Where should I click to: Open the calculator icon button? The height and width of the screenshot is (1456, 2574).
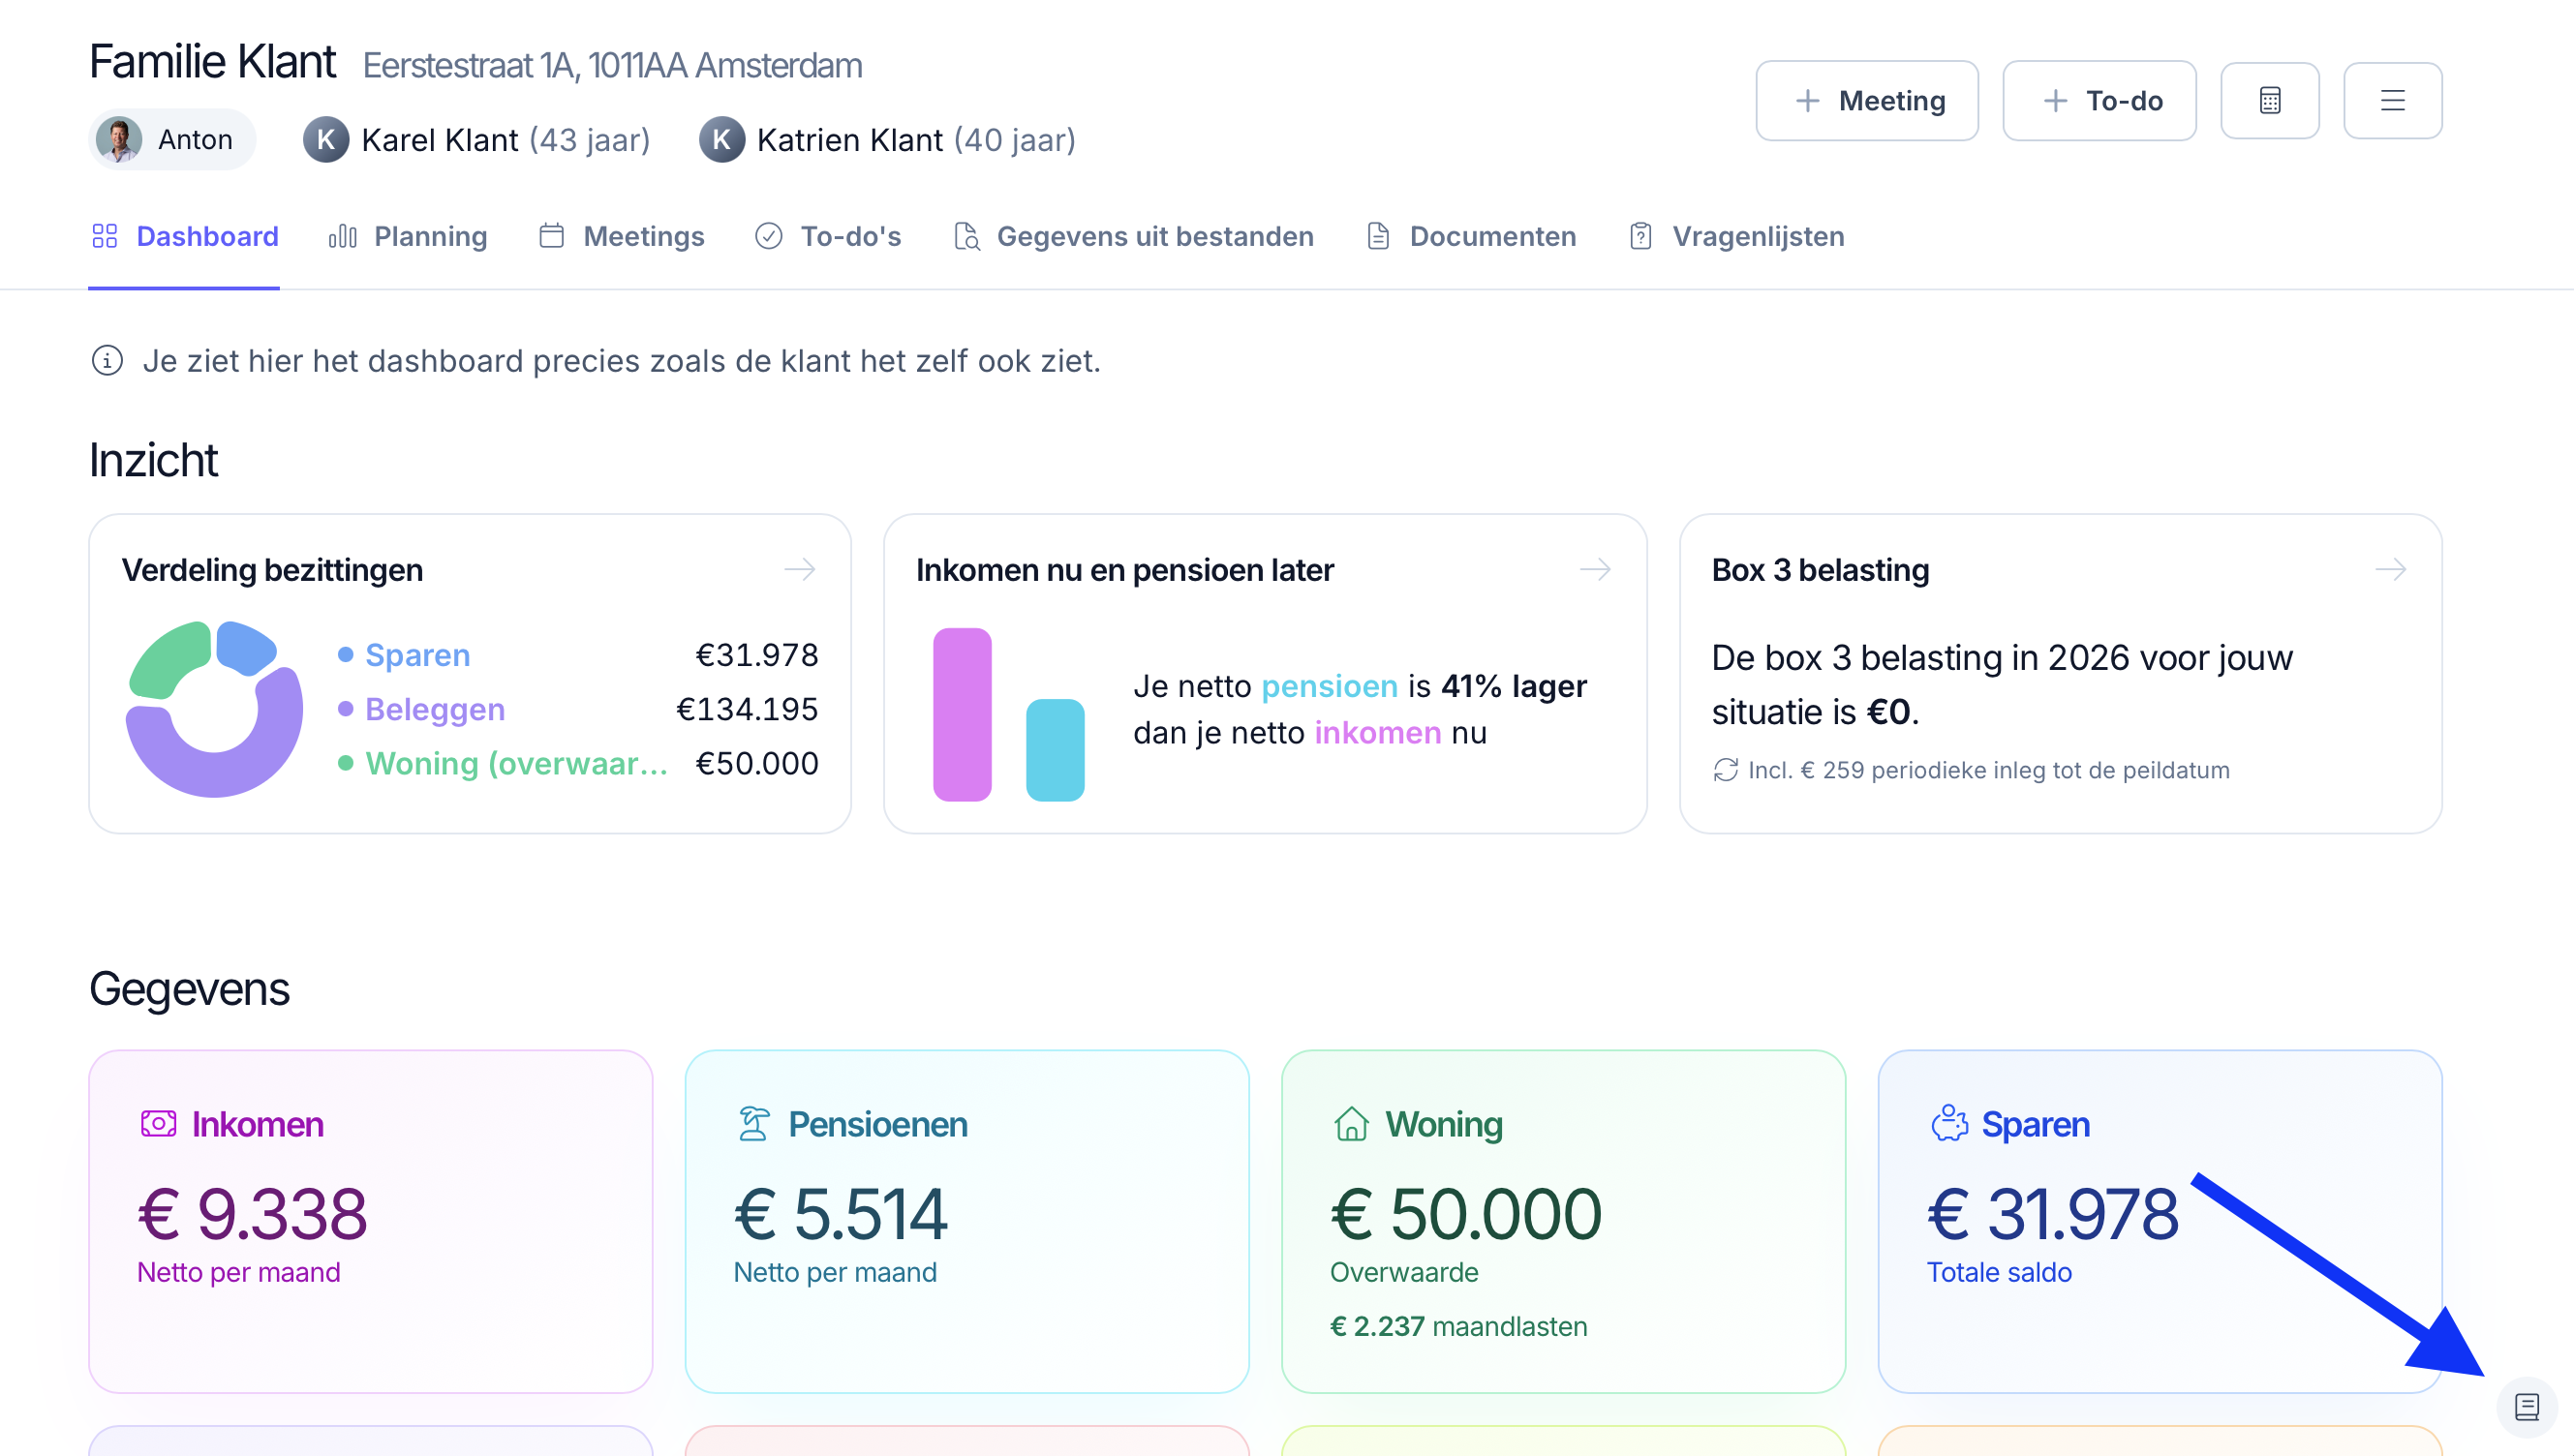tap(2269, 100)
